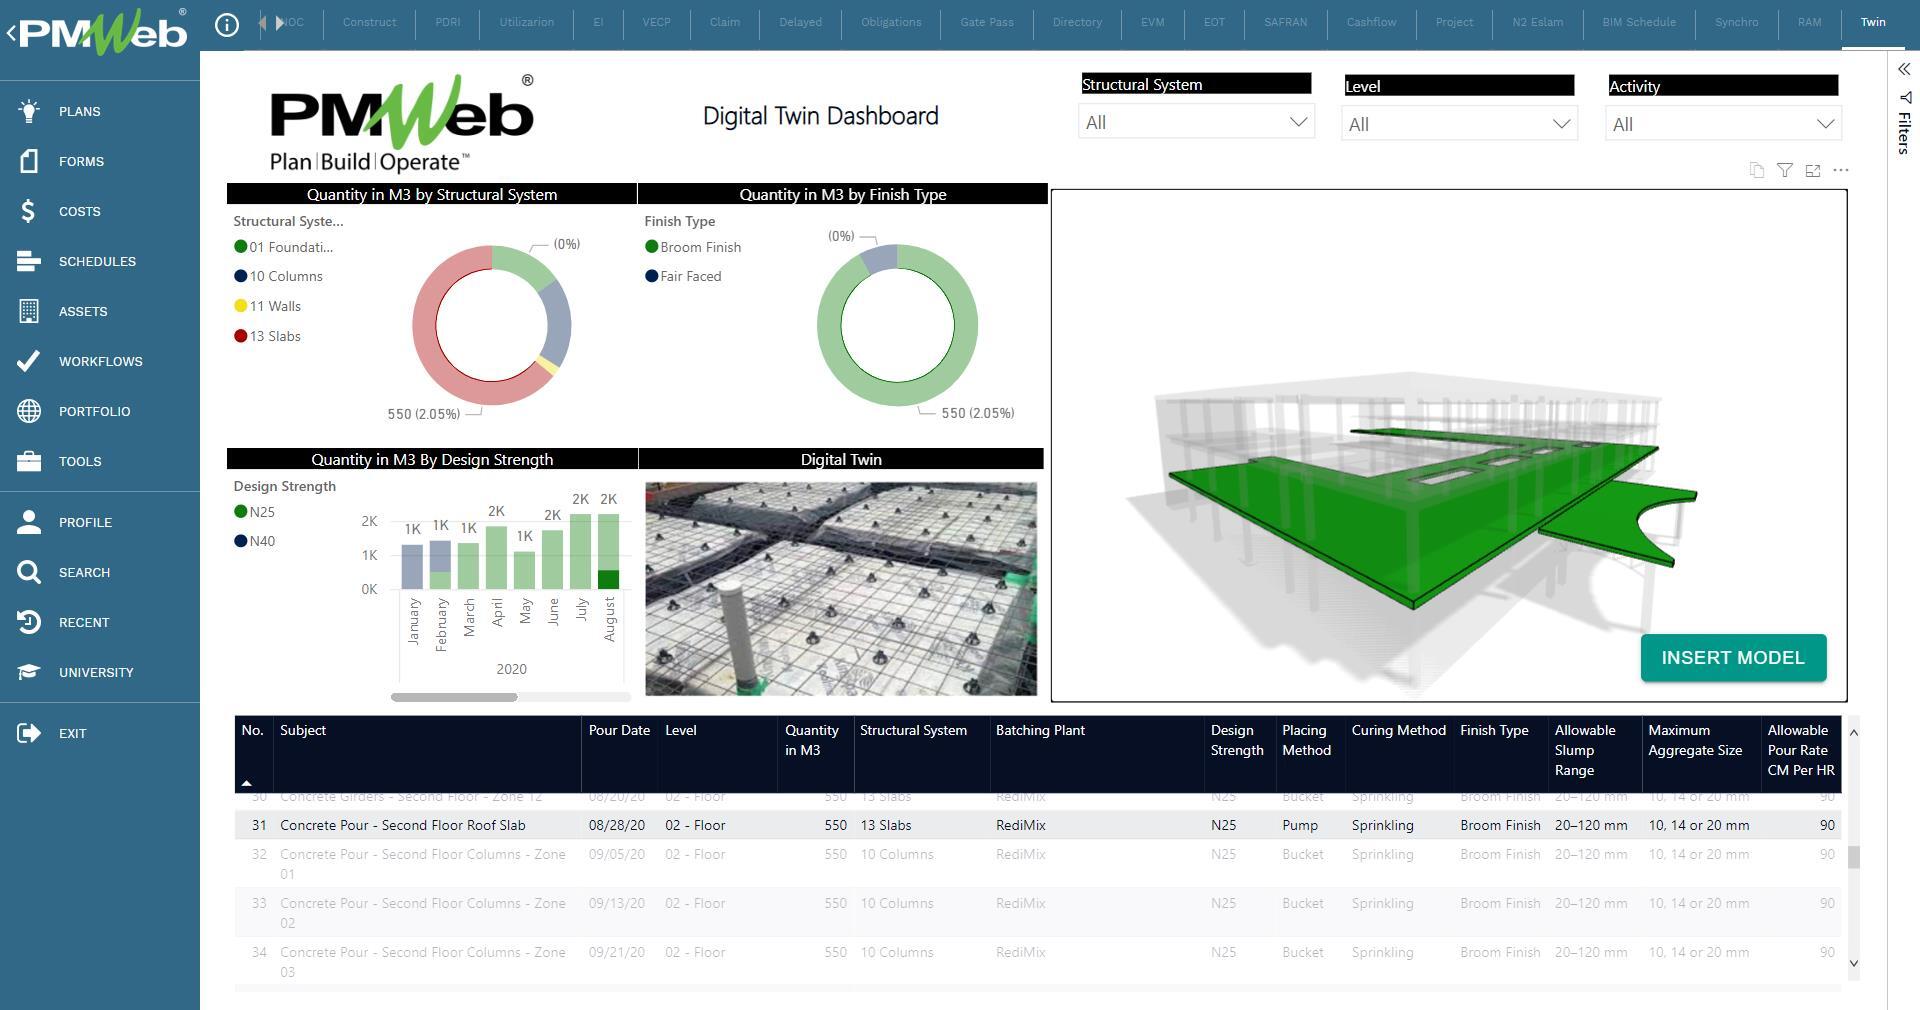This screenshot has width=1920, height=1010.
Task: Open the Search magnifier icon
Action: coord(29,572)
